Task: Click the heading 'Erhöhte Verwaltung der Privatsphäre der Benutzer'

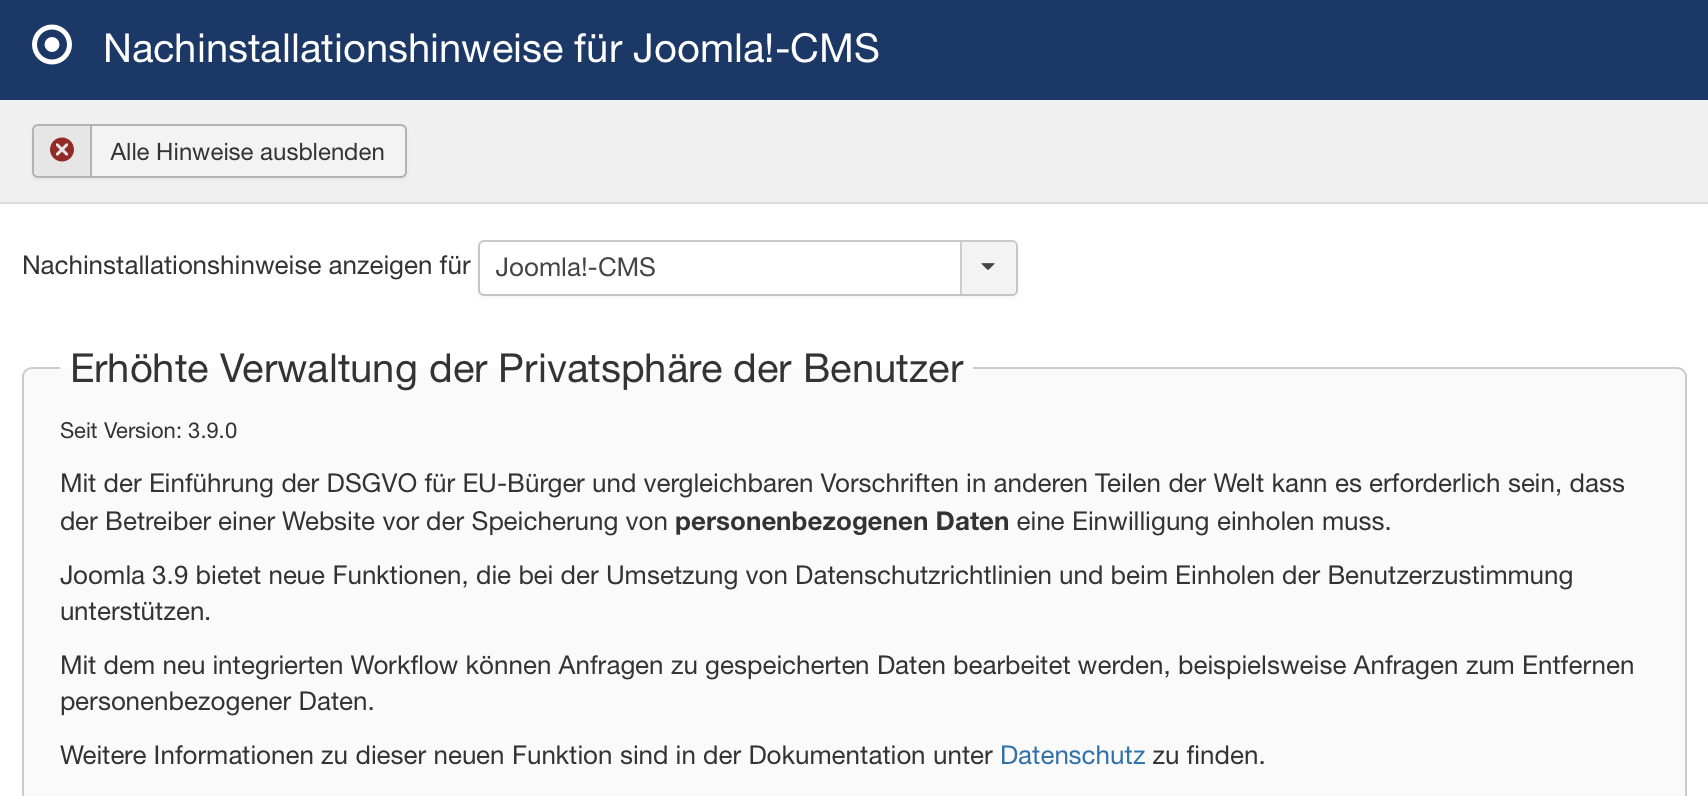Action: 517,369
